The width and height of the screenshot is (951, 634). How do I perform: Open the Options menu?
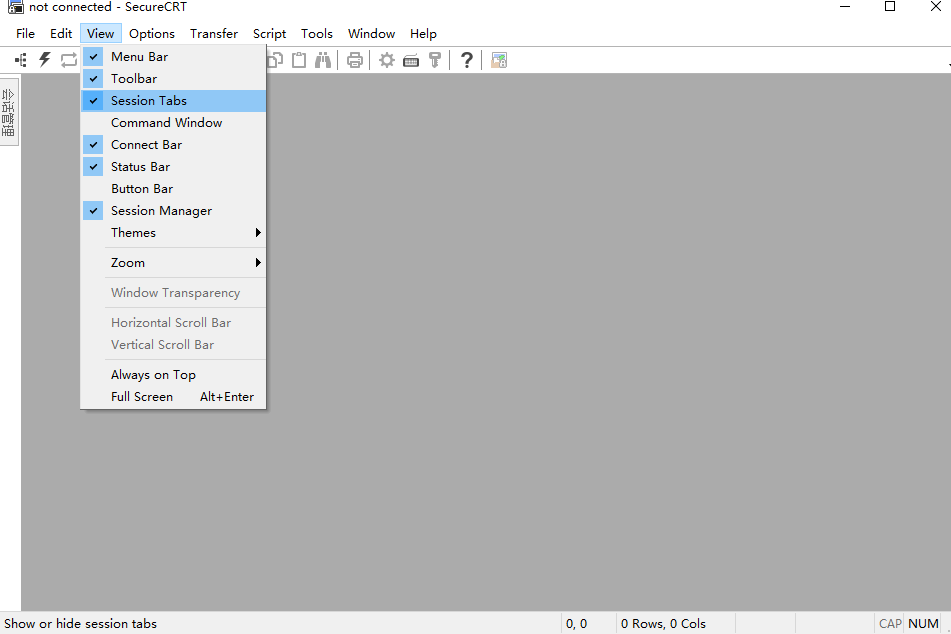pos(152,34)
